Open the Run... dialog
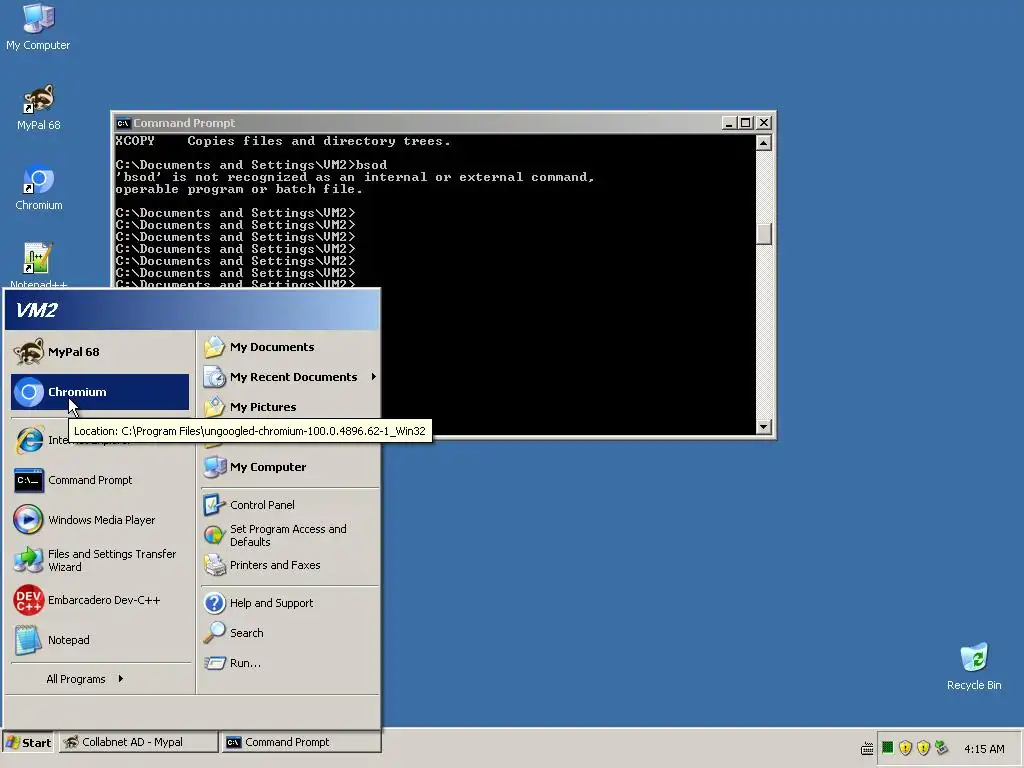 click(290, 663)
